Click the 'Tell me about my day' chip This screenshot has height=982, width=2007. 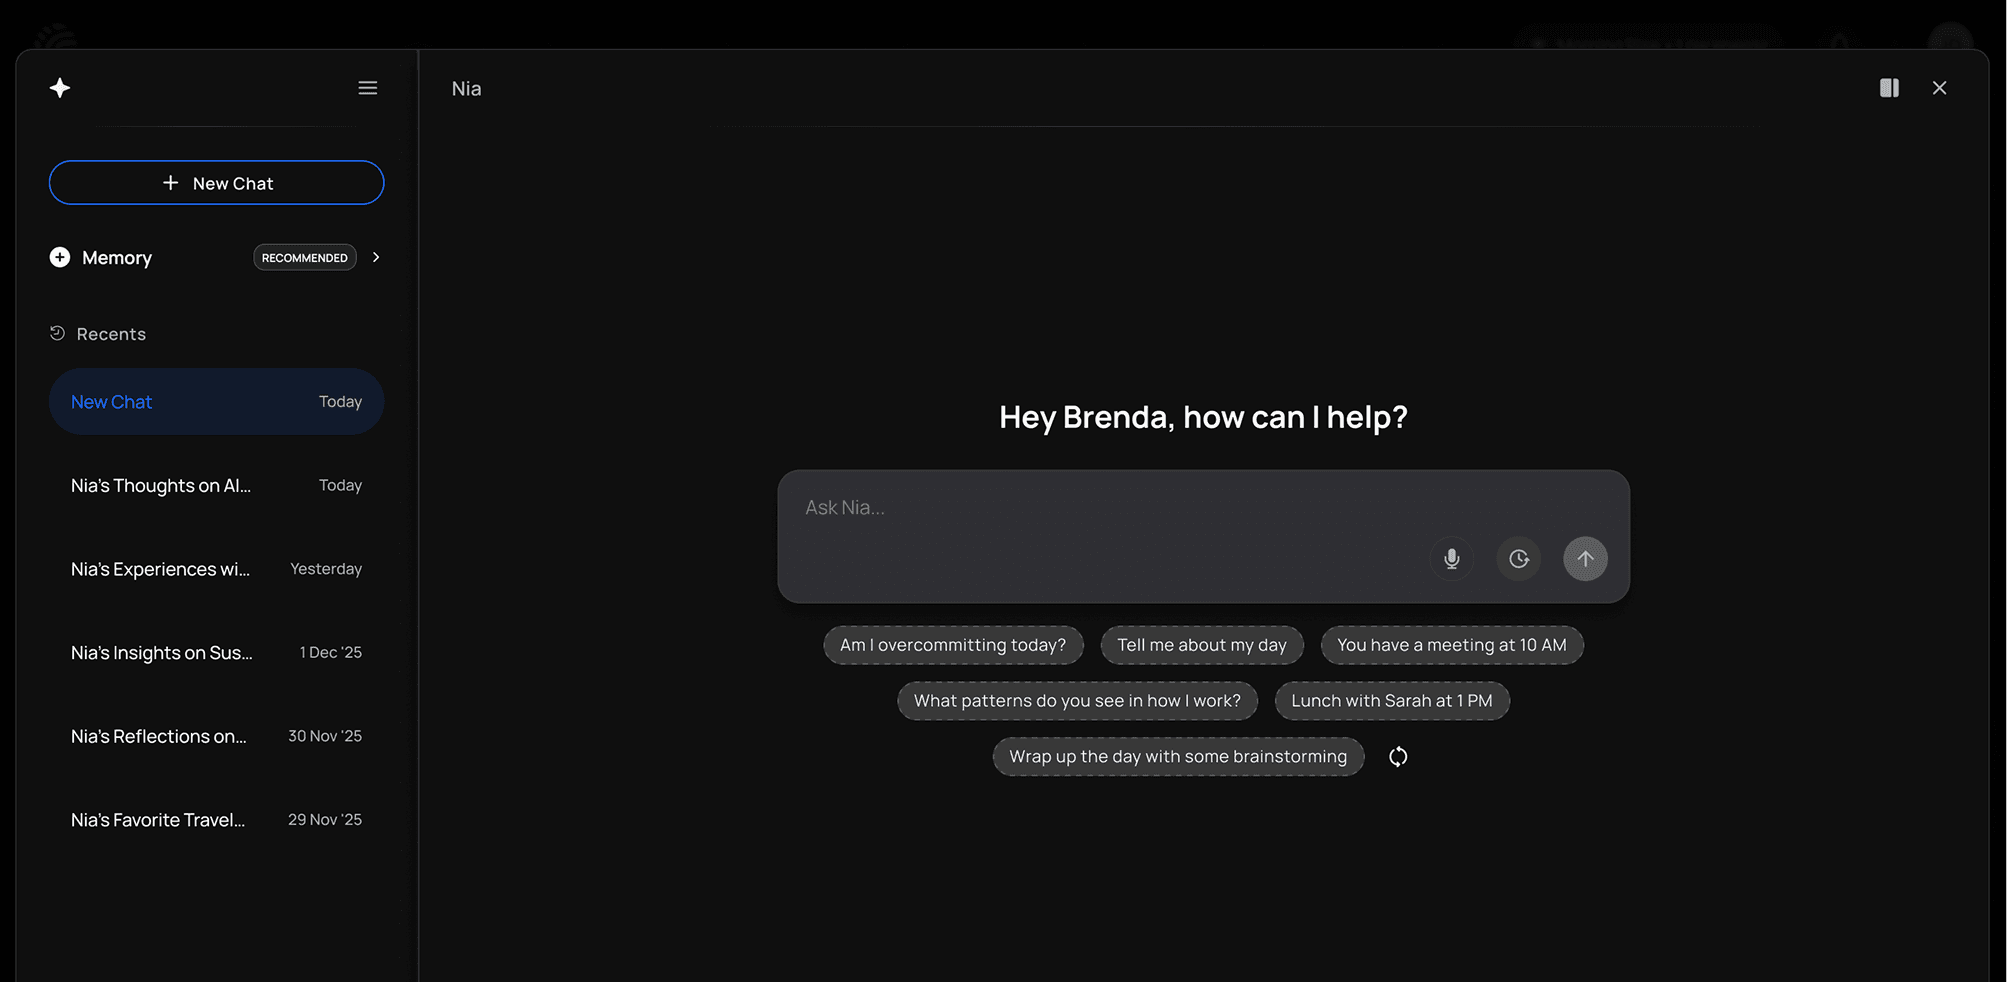click(x=1201, y=645)
